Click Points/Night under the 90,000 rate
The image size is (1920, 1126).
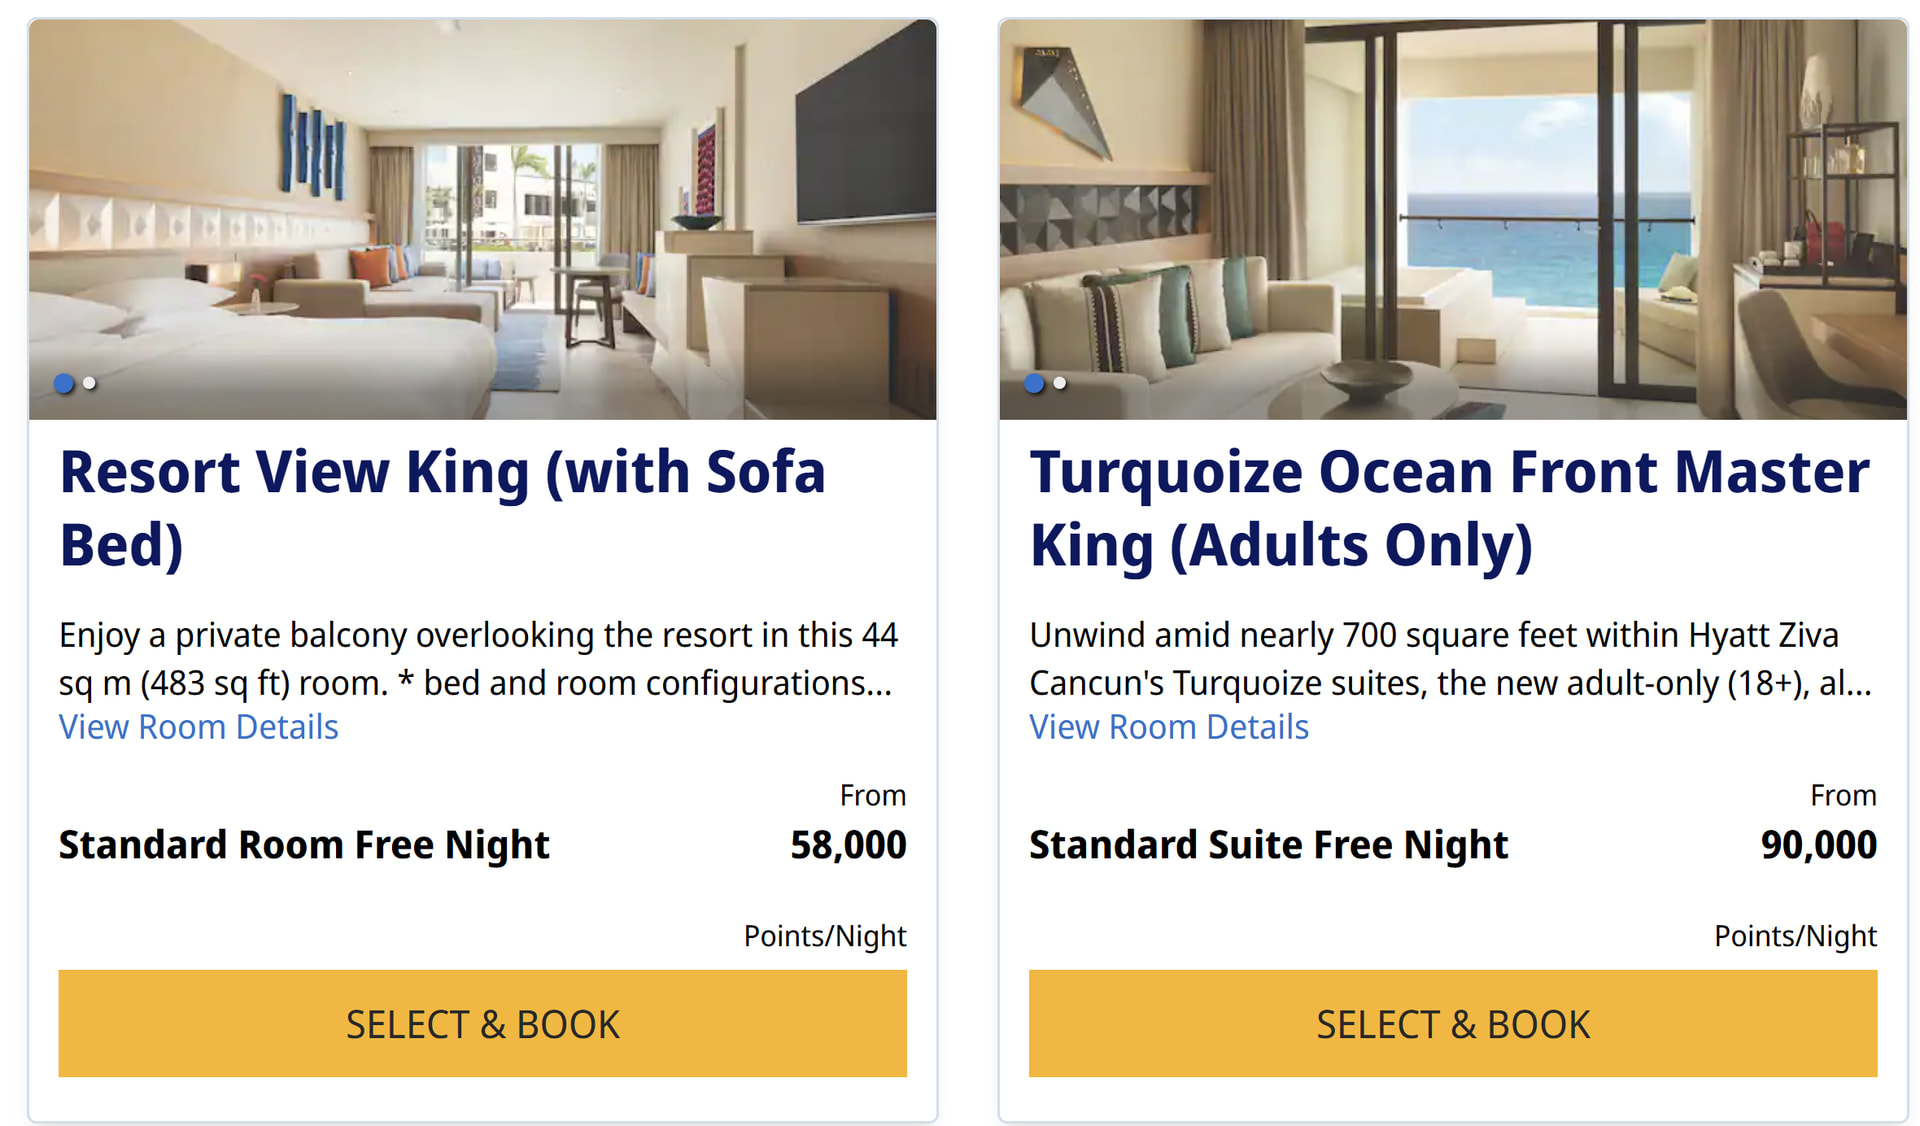(x=1795, y=936)
